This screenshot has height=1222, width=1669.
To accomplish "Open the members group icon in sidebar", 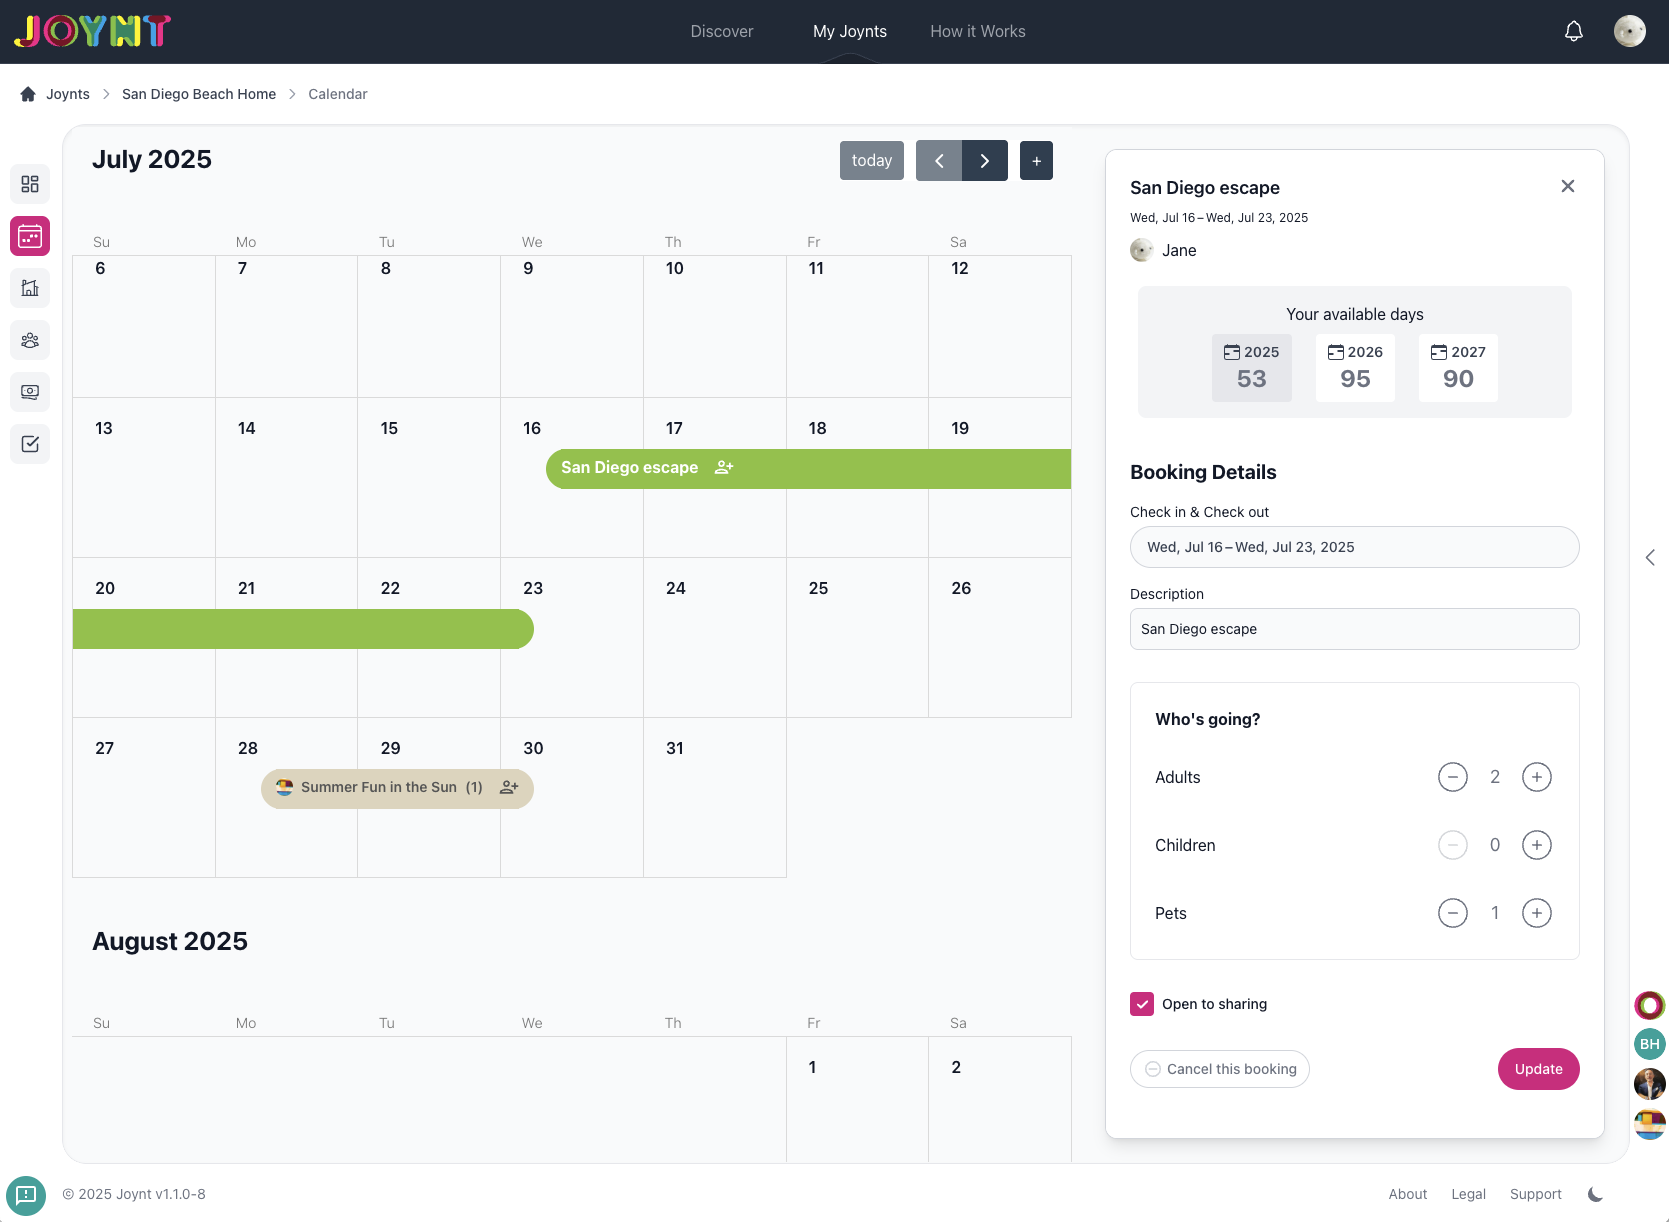I will click(30, 340).
